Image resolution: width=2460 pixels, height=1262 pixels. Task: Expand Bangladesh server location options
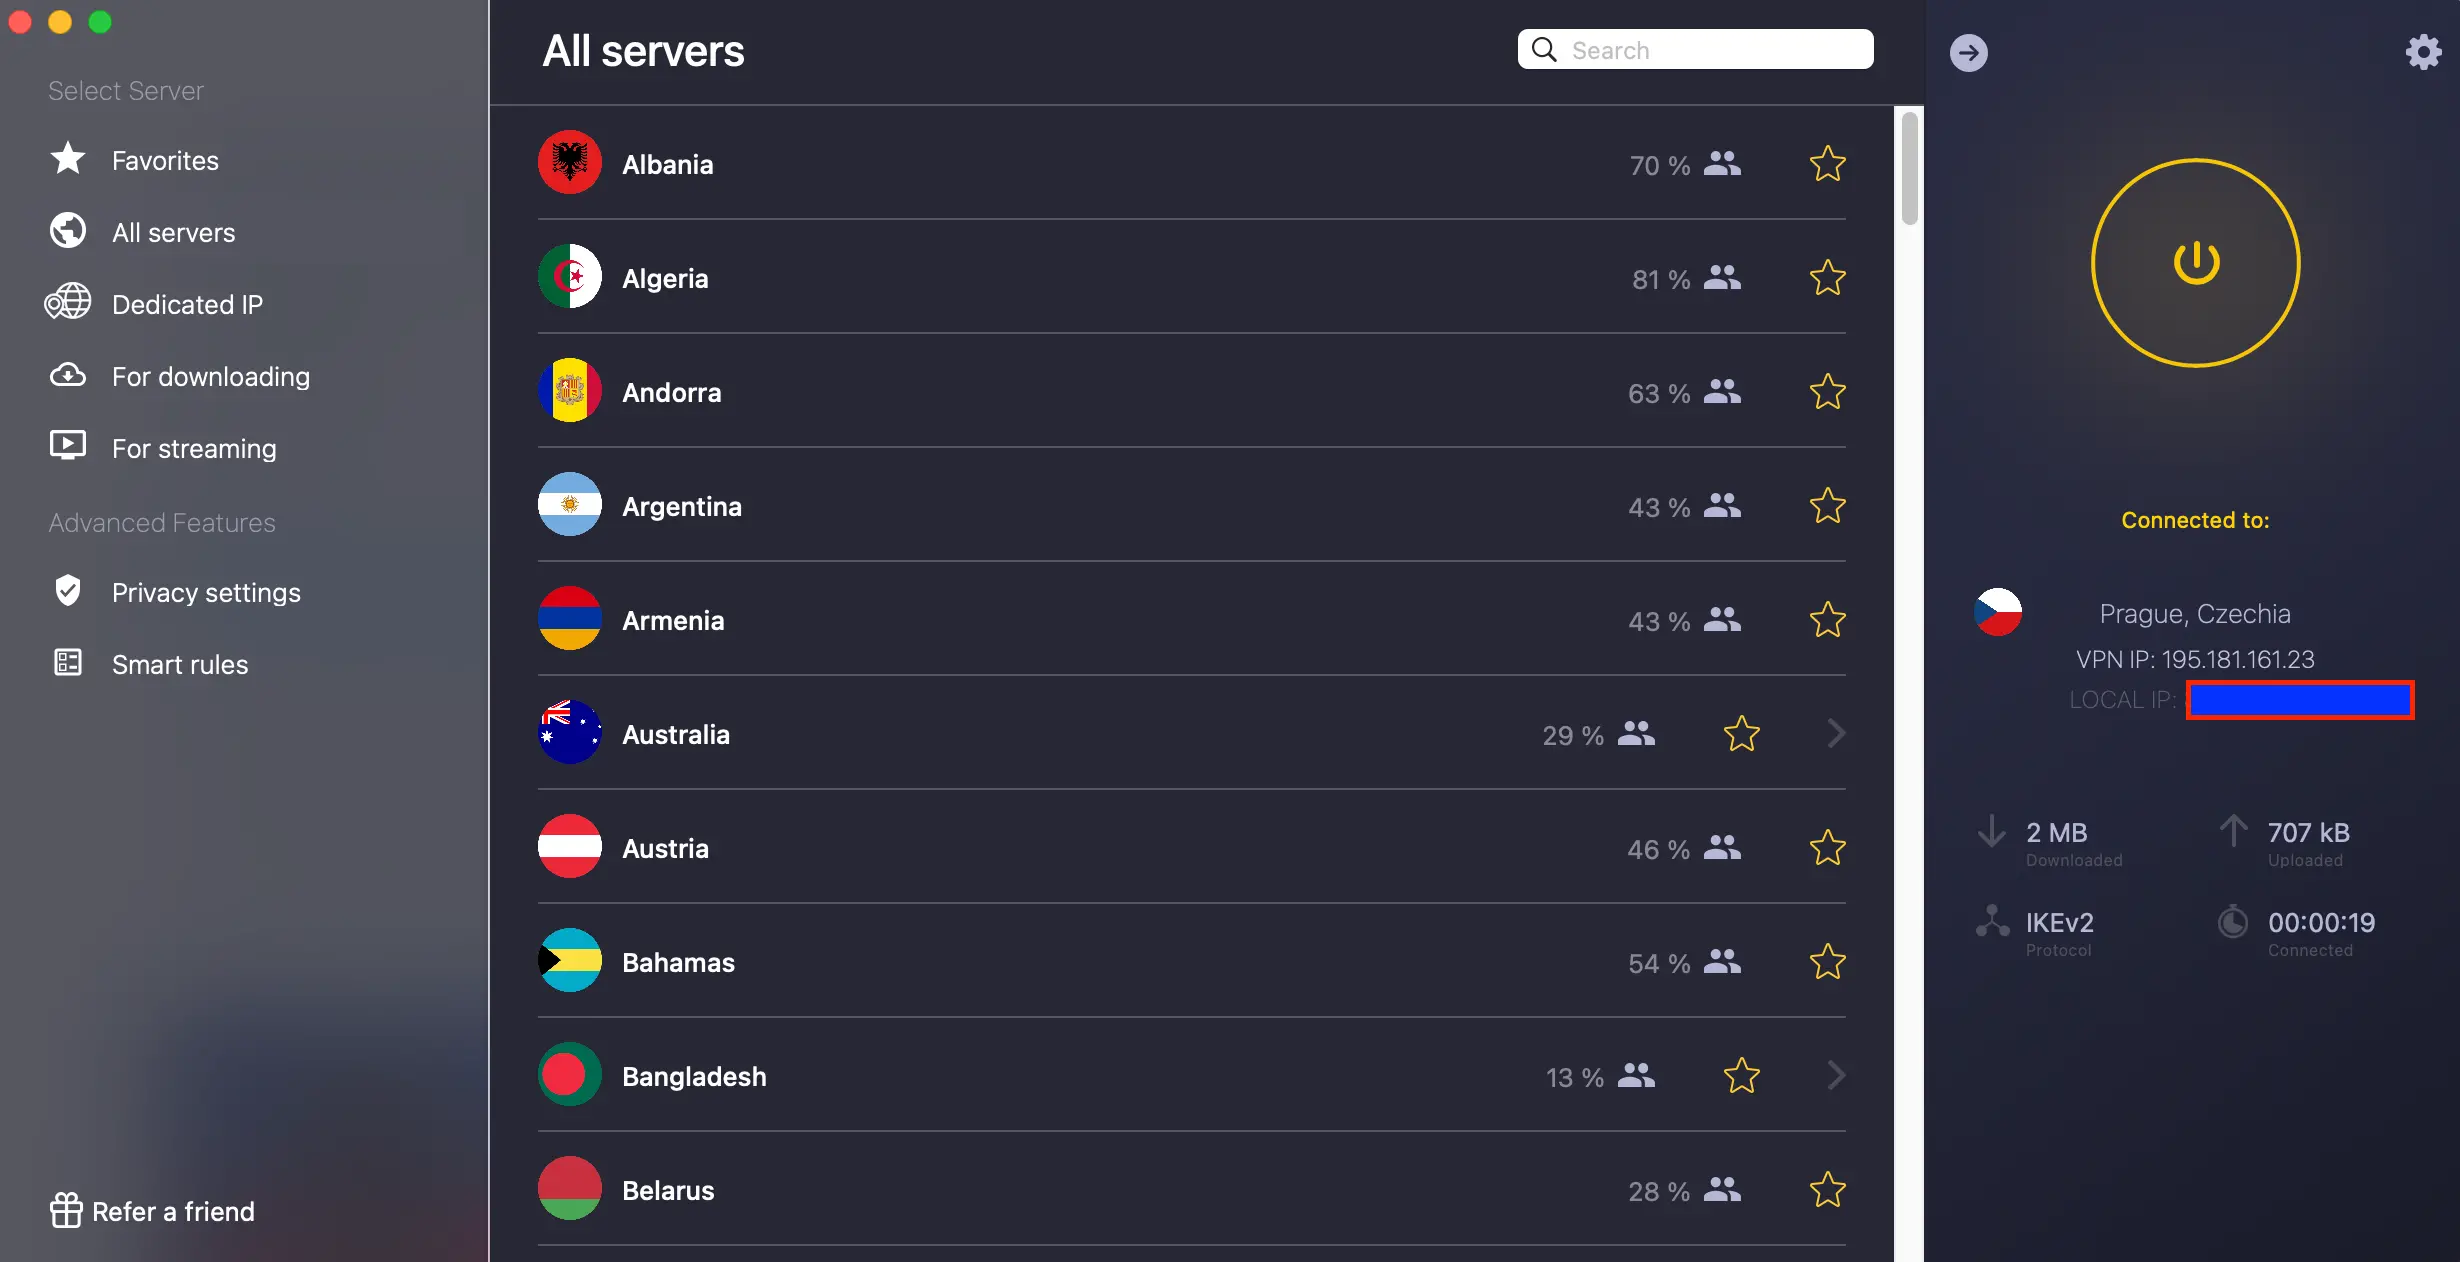pos(1836,1075)
